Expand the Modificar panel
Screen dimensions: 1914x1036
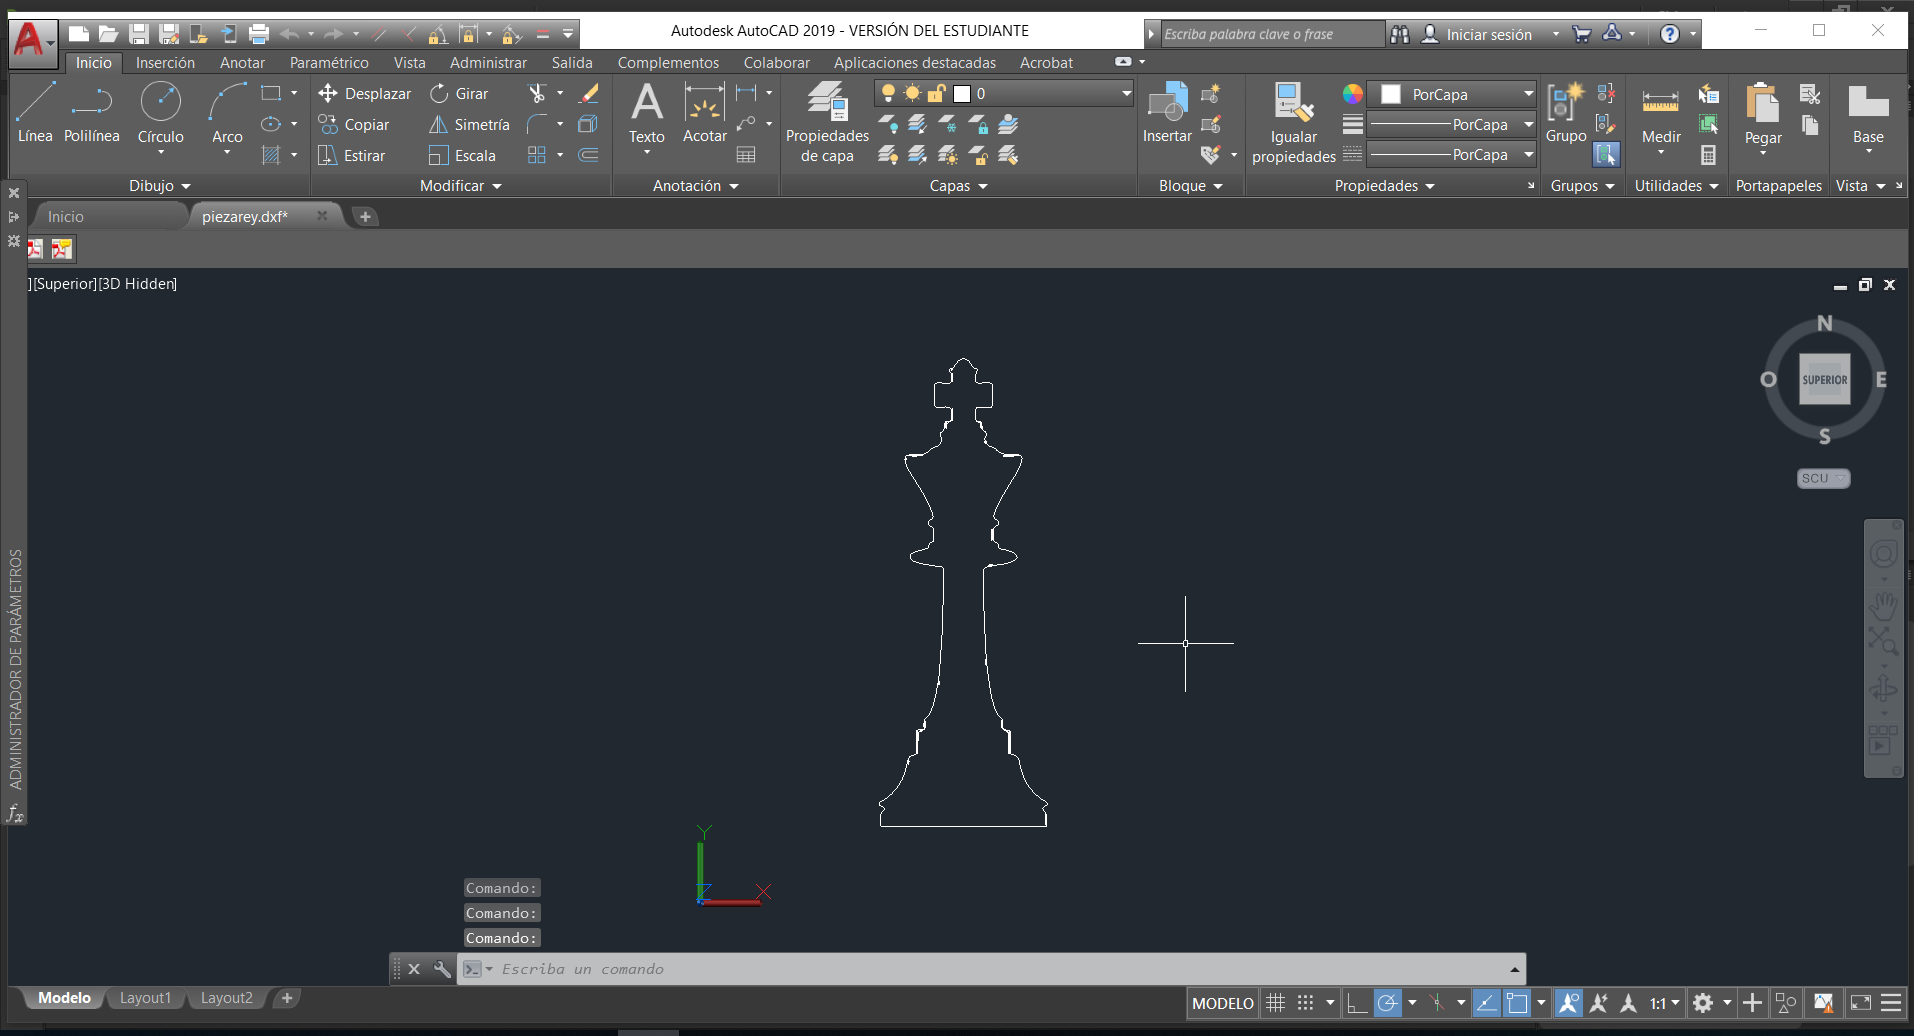(x=461, y=186)
